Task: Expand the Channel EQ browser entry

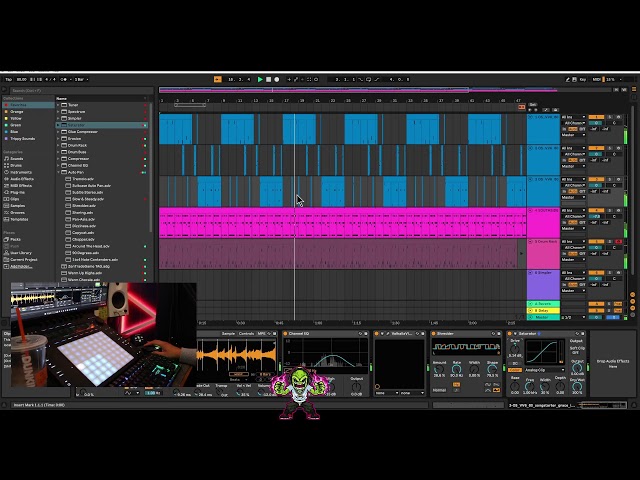Action: [x=58, y=165]
